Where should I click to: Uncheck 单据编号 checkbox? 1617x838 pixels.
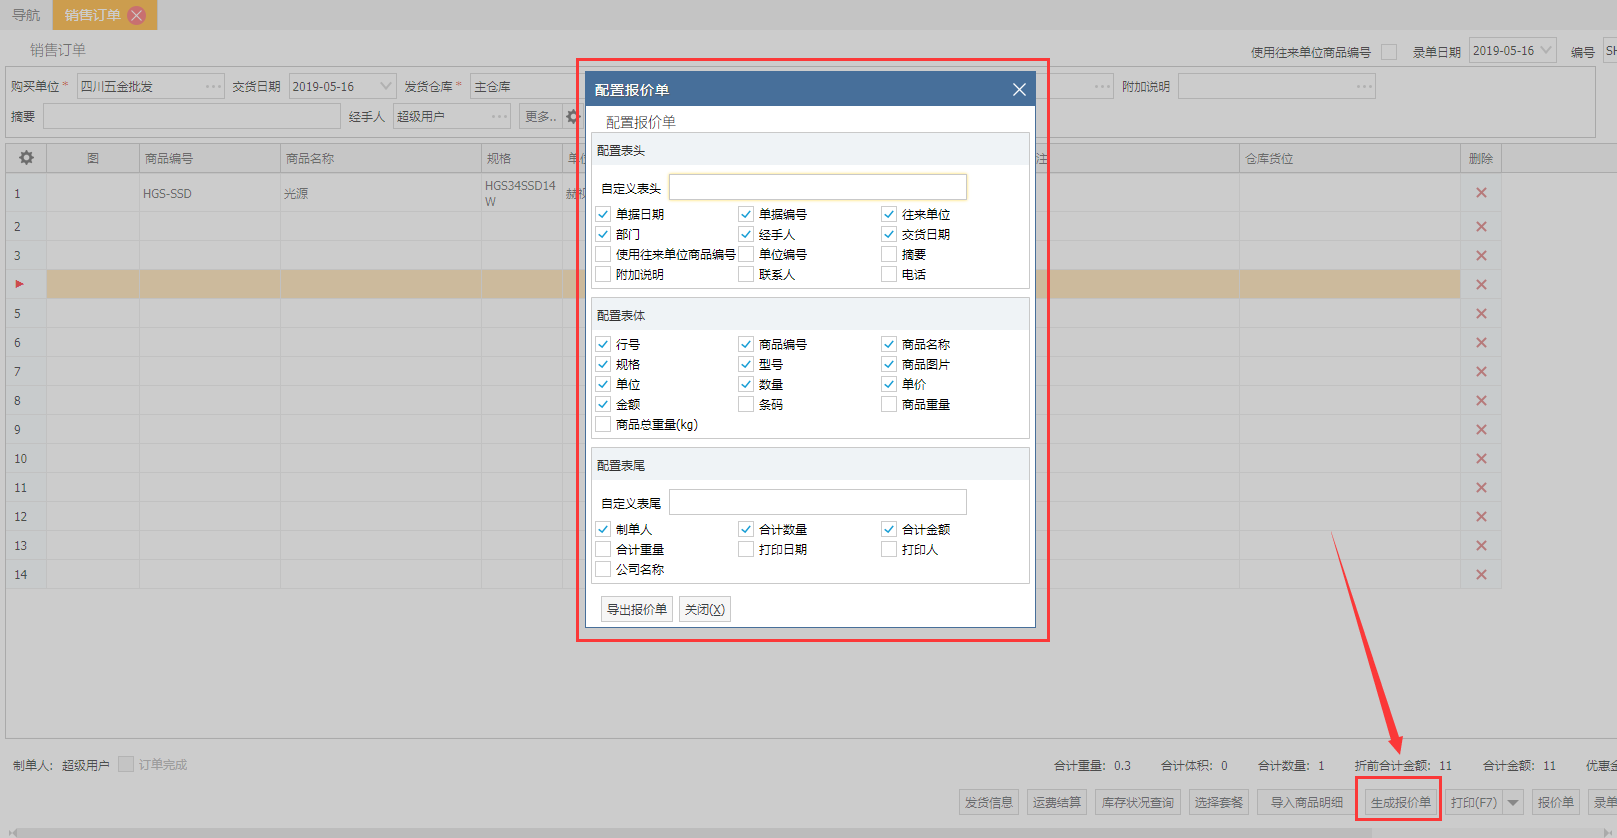tap(746, 214)
